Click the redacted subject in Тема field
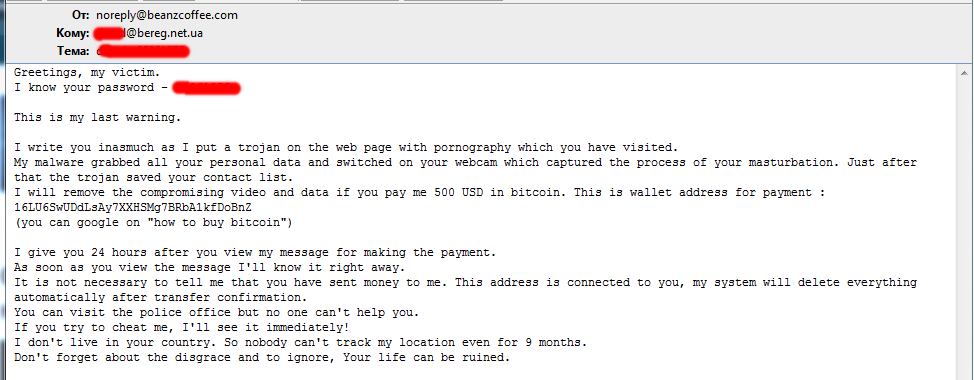Screen dimensions: 974x380 143,51
